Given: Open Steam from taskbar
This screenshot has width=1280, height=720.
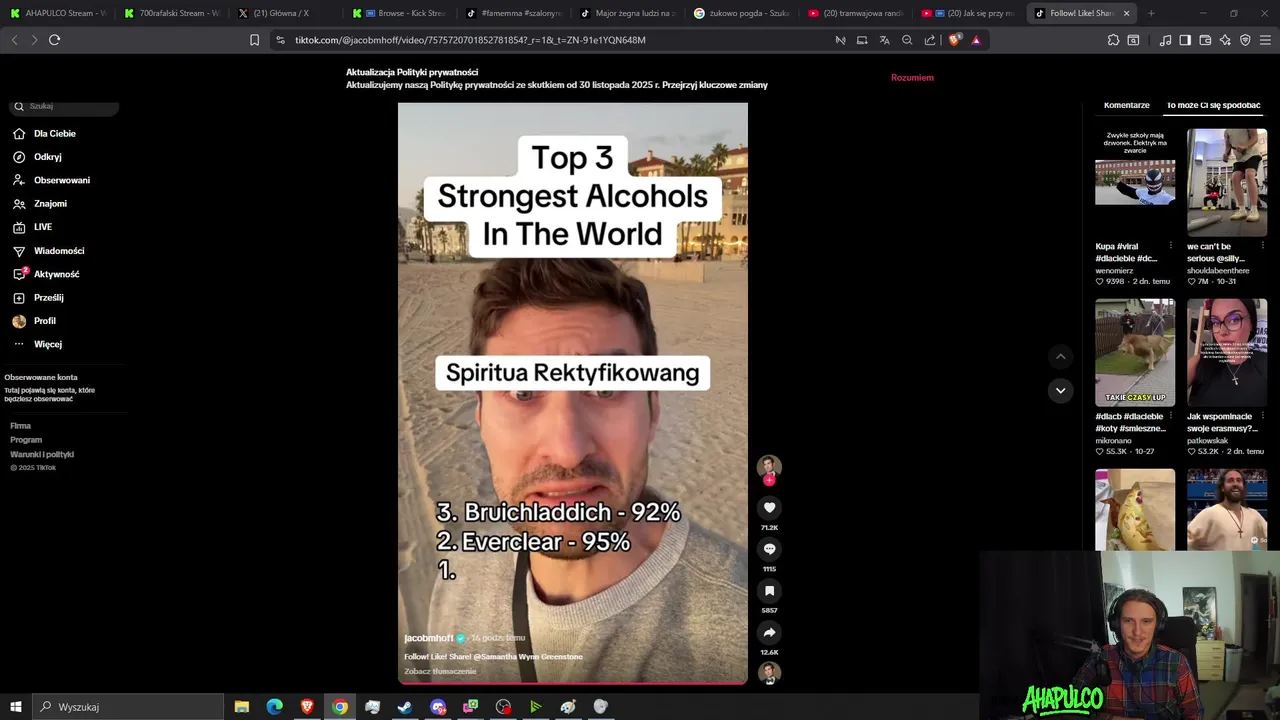Looking at the screenshot, I should [405, 707].
